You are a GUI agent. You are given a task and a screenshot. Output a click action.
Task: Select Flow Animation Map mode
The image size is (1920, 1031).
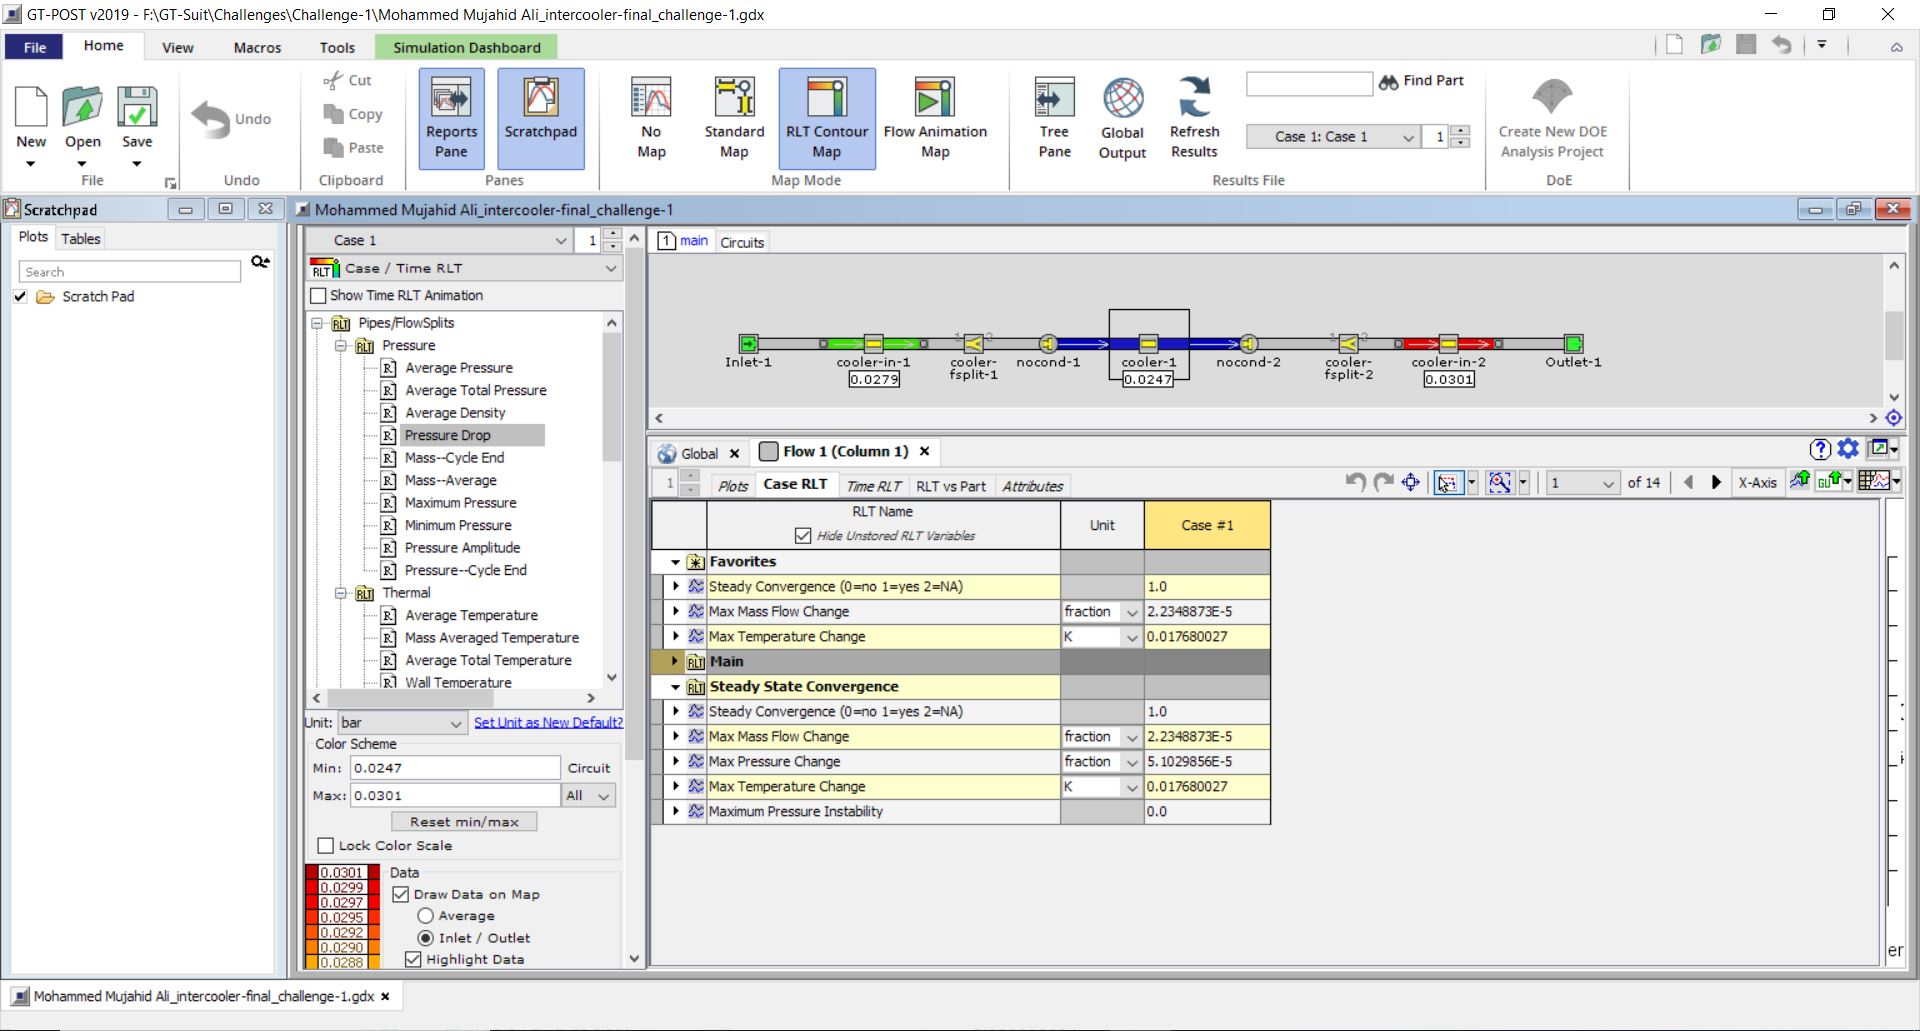[x=935, y=117]
